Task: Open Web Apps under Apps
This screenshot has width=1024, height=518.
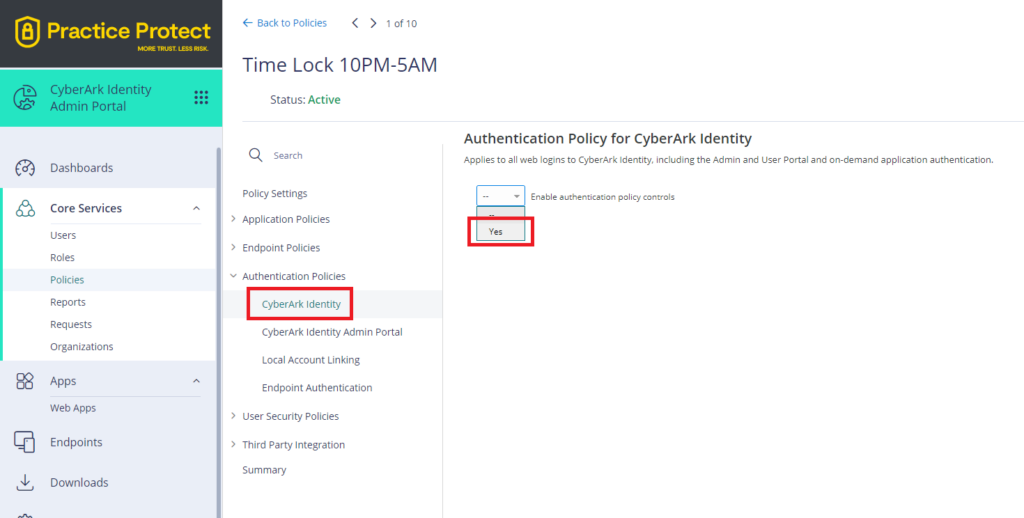Action: [73, 408]
